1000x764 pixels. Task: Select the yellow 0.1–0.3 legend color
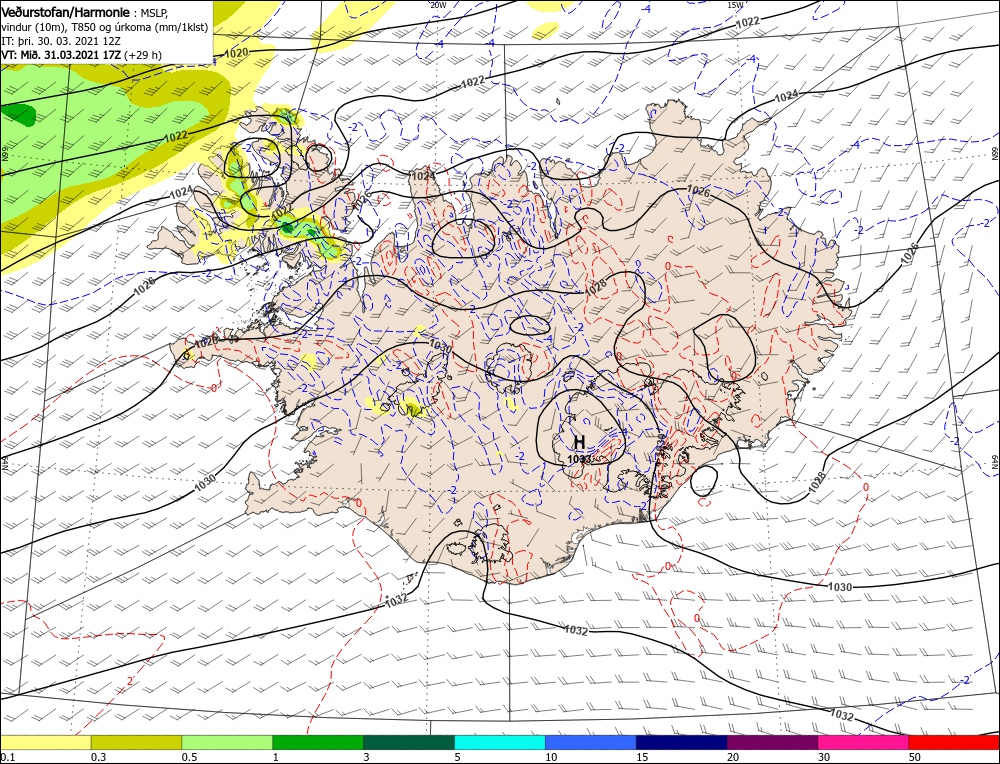pos(45,742)
